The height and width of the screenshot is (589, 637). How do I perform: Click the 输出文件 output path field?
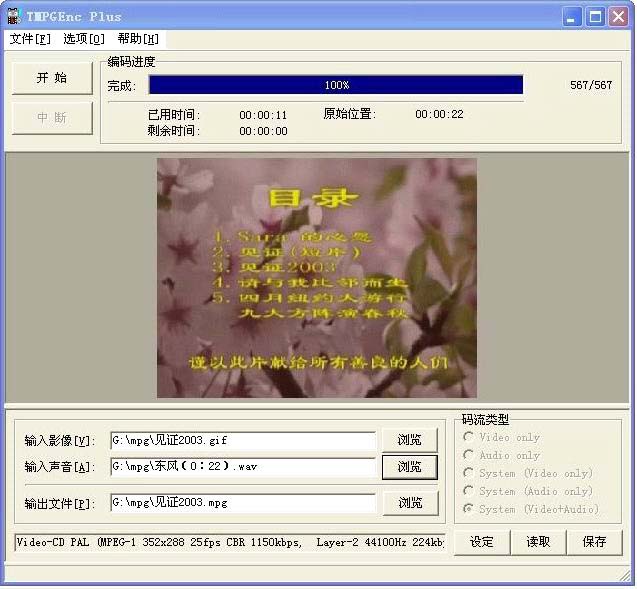pos(243,502)
